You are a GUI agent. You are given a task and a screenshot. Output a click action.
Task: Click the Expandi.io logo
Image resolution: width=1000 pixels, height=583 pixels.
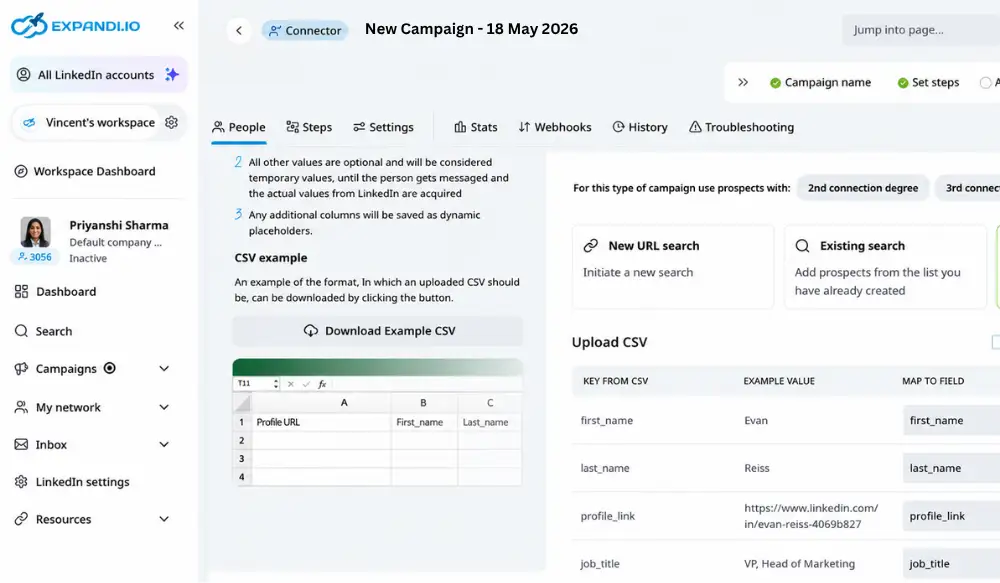pos(75,26)
